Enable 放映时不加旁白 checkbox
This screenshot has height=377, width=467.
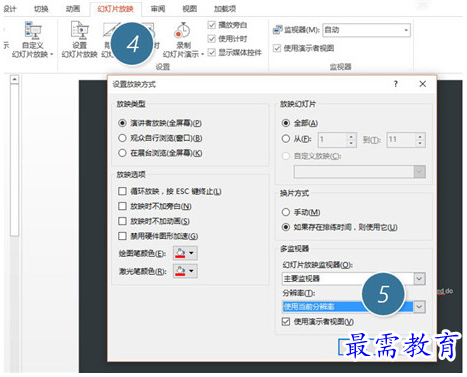122,206
